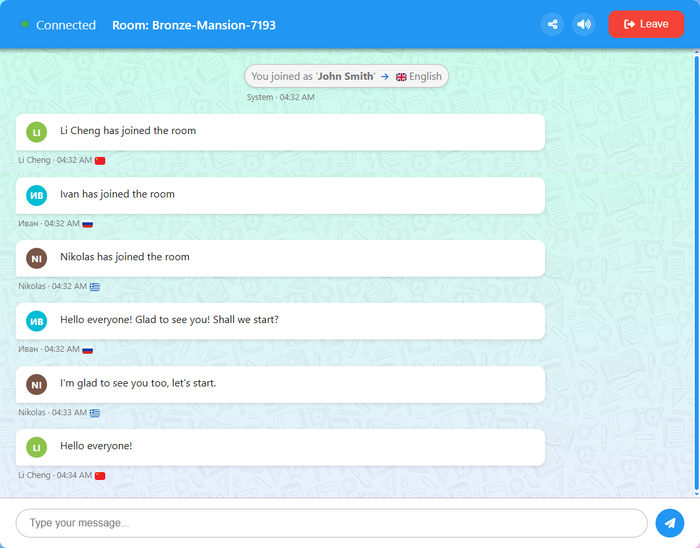Click NI avatar beside 'let's start' message
This screenshot has width=700, height=548.
37,385
